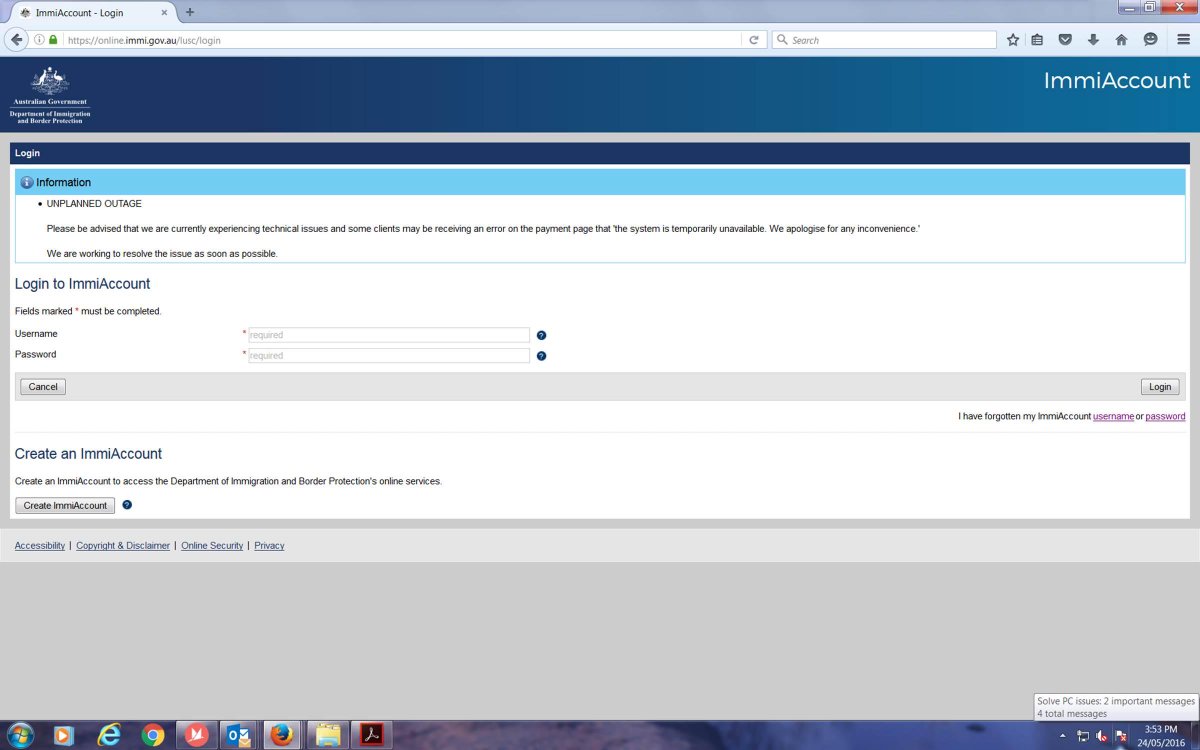The width and height of the screenshot is (1200, 750).
Task: Bookmark this page with the star icon
Action: click(1013, 40)
